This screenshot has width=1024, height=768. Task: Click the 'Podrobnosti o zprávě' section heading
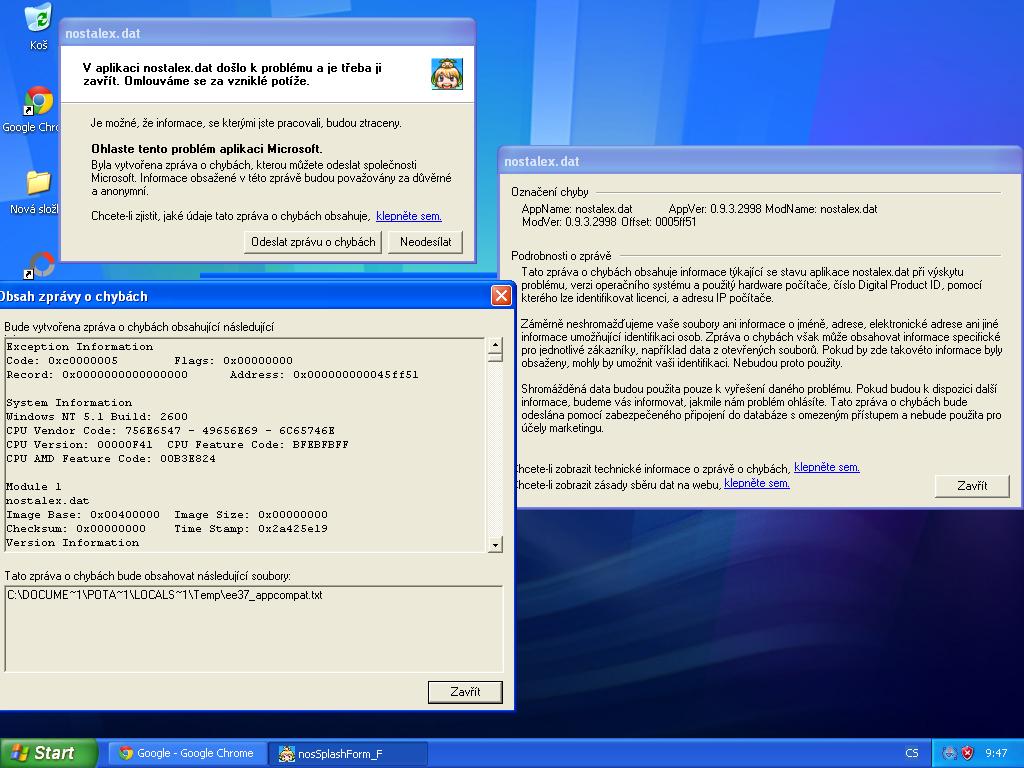click(561, 256)
